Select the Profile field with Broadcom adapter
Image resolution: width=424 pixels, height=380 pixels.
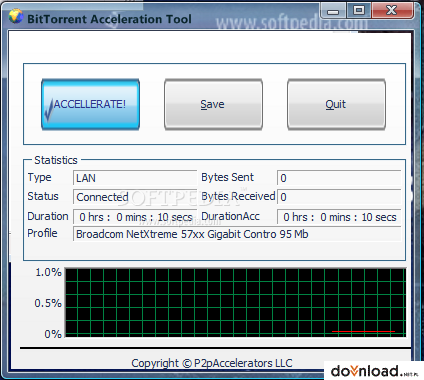[237, 234]
